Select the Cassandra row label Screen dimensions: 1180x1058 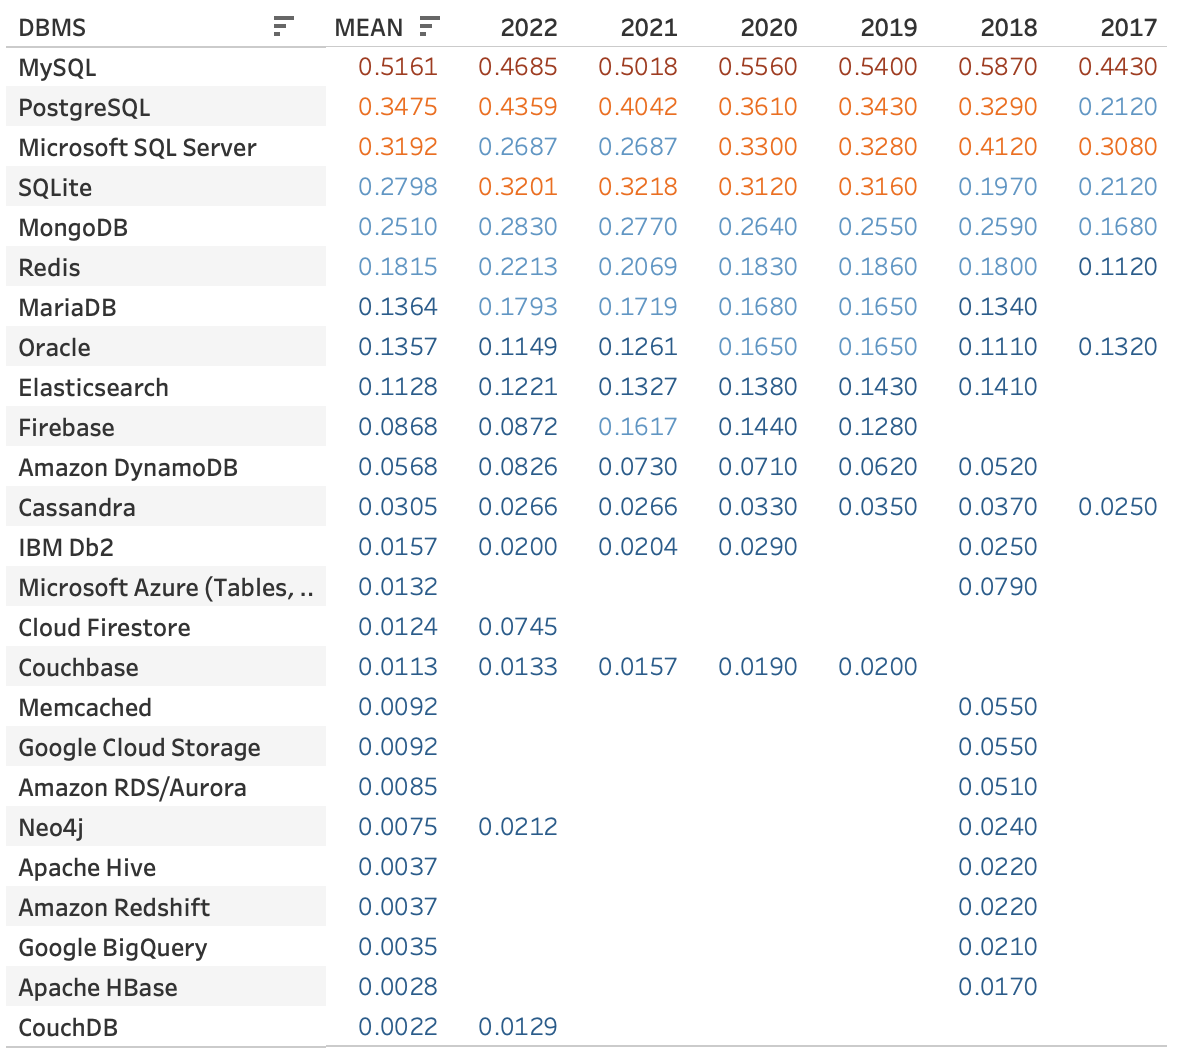[77, 507]
